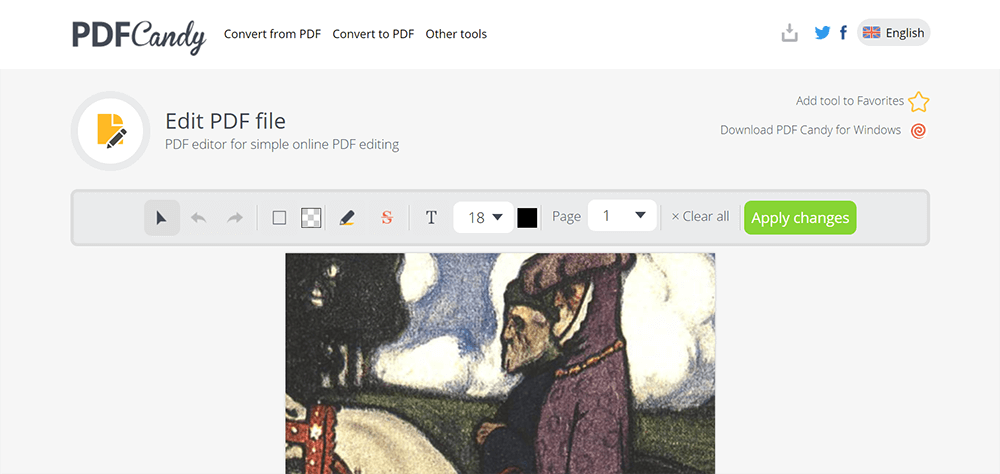Screen dimensions: 1000x474
Task: Open the black text color swatch
Action: 527,218
